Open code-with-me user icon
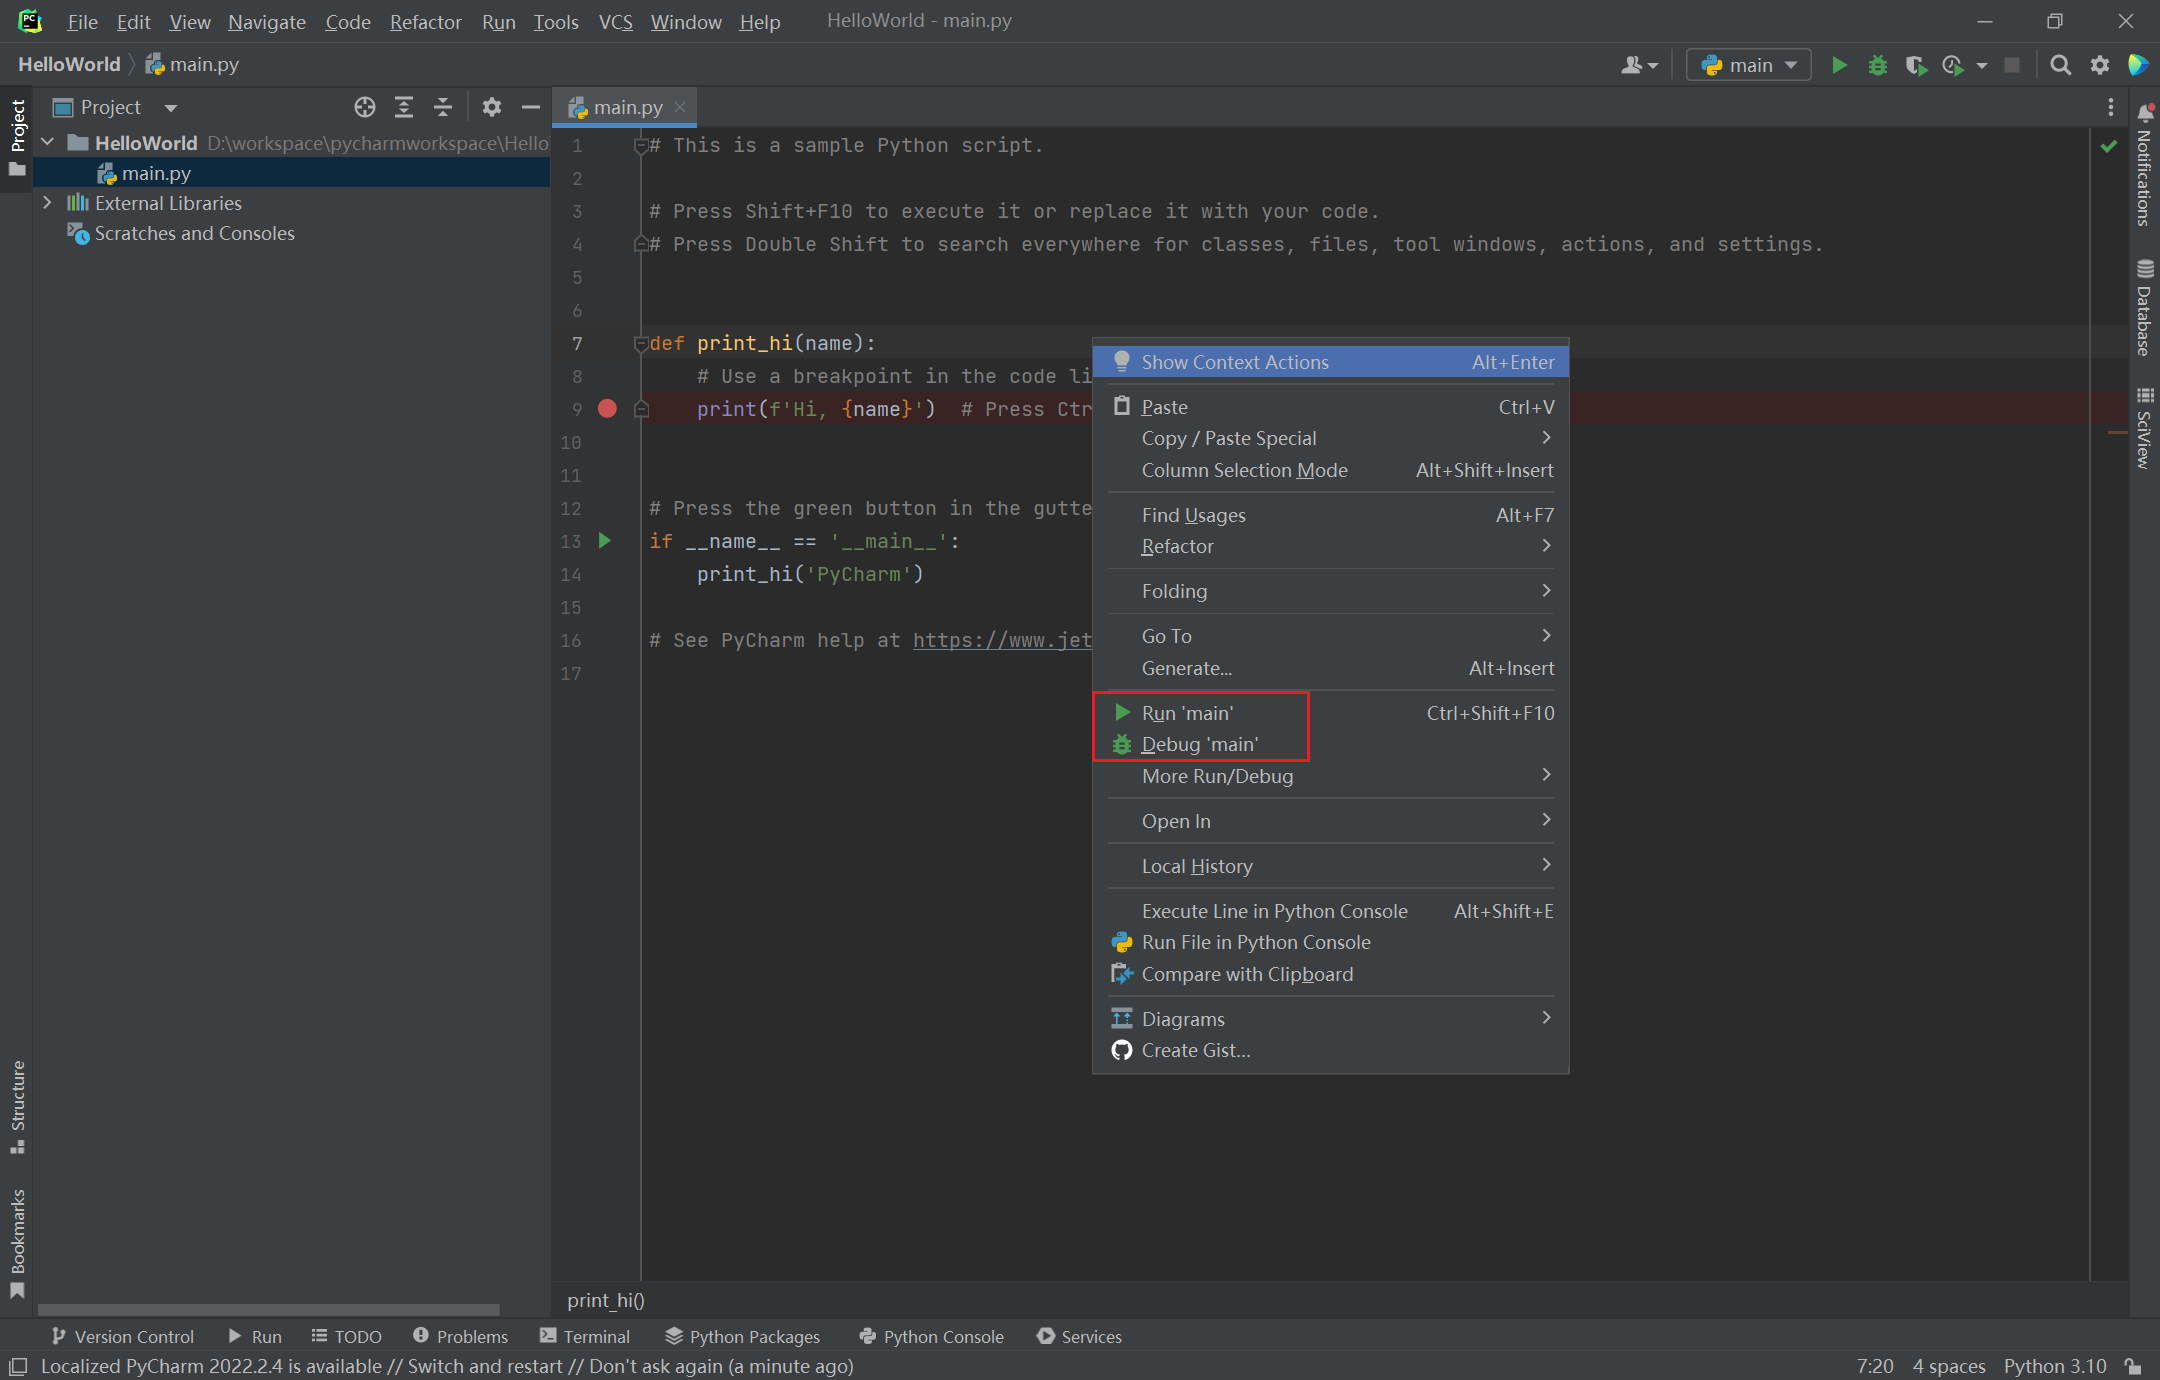The width and height of the screenshot is (2160, 1380). (1638, 65)
